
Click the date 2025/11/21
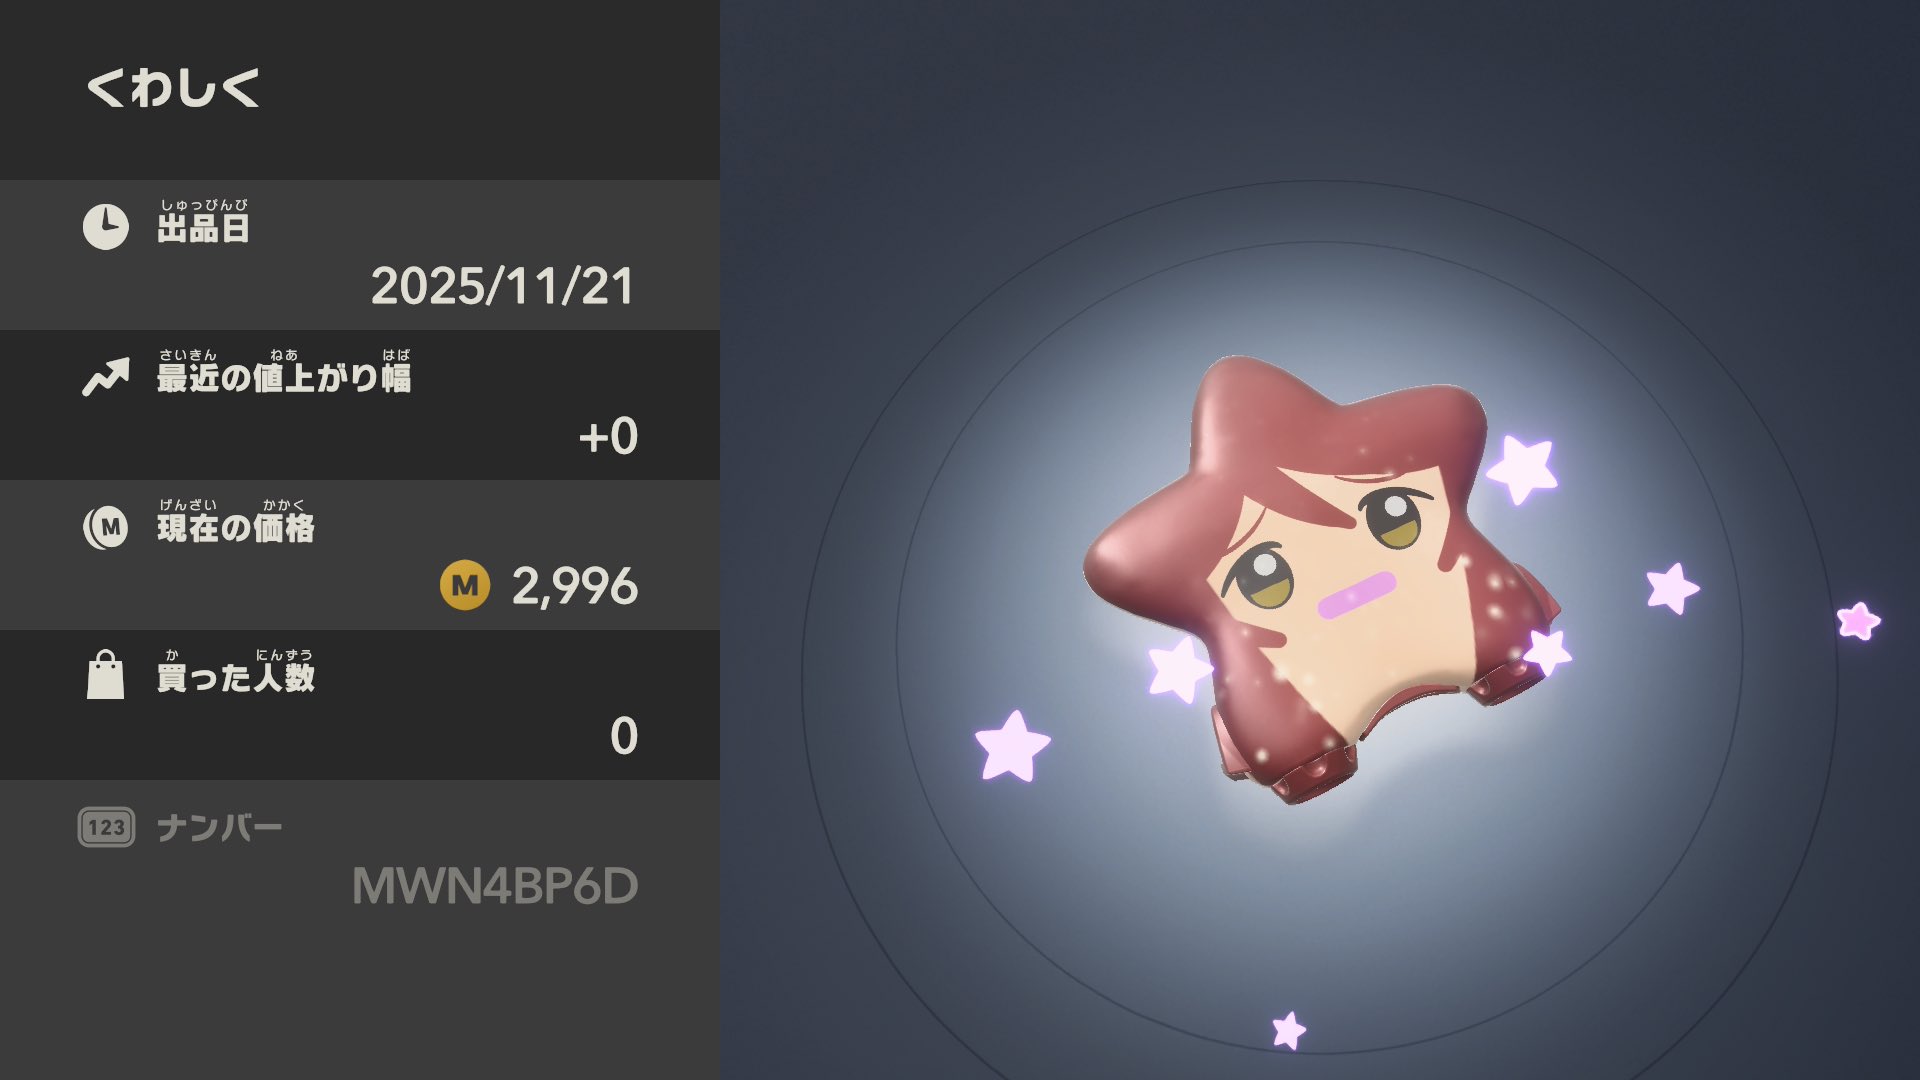[x=503, y=287]
